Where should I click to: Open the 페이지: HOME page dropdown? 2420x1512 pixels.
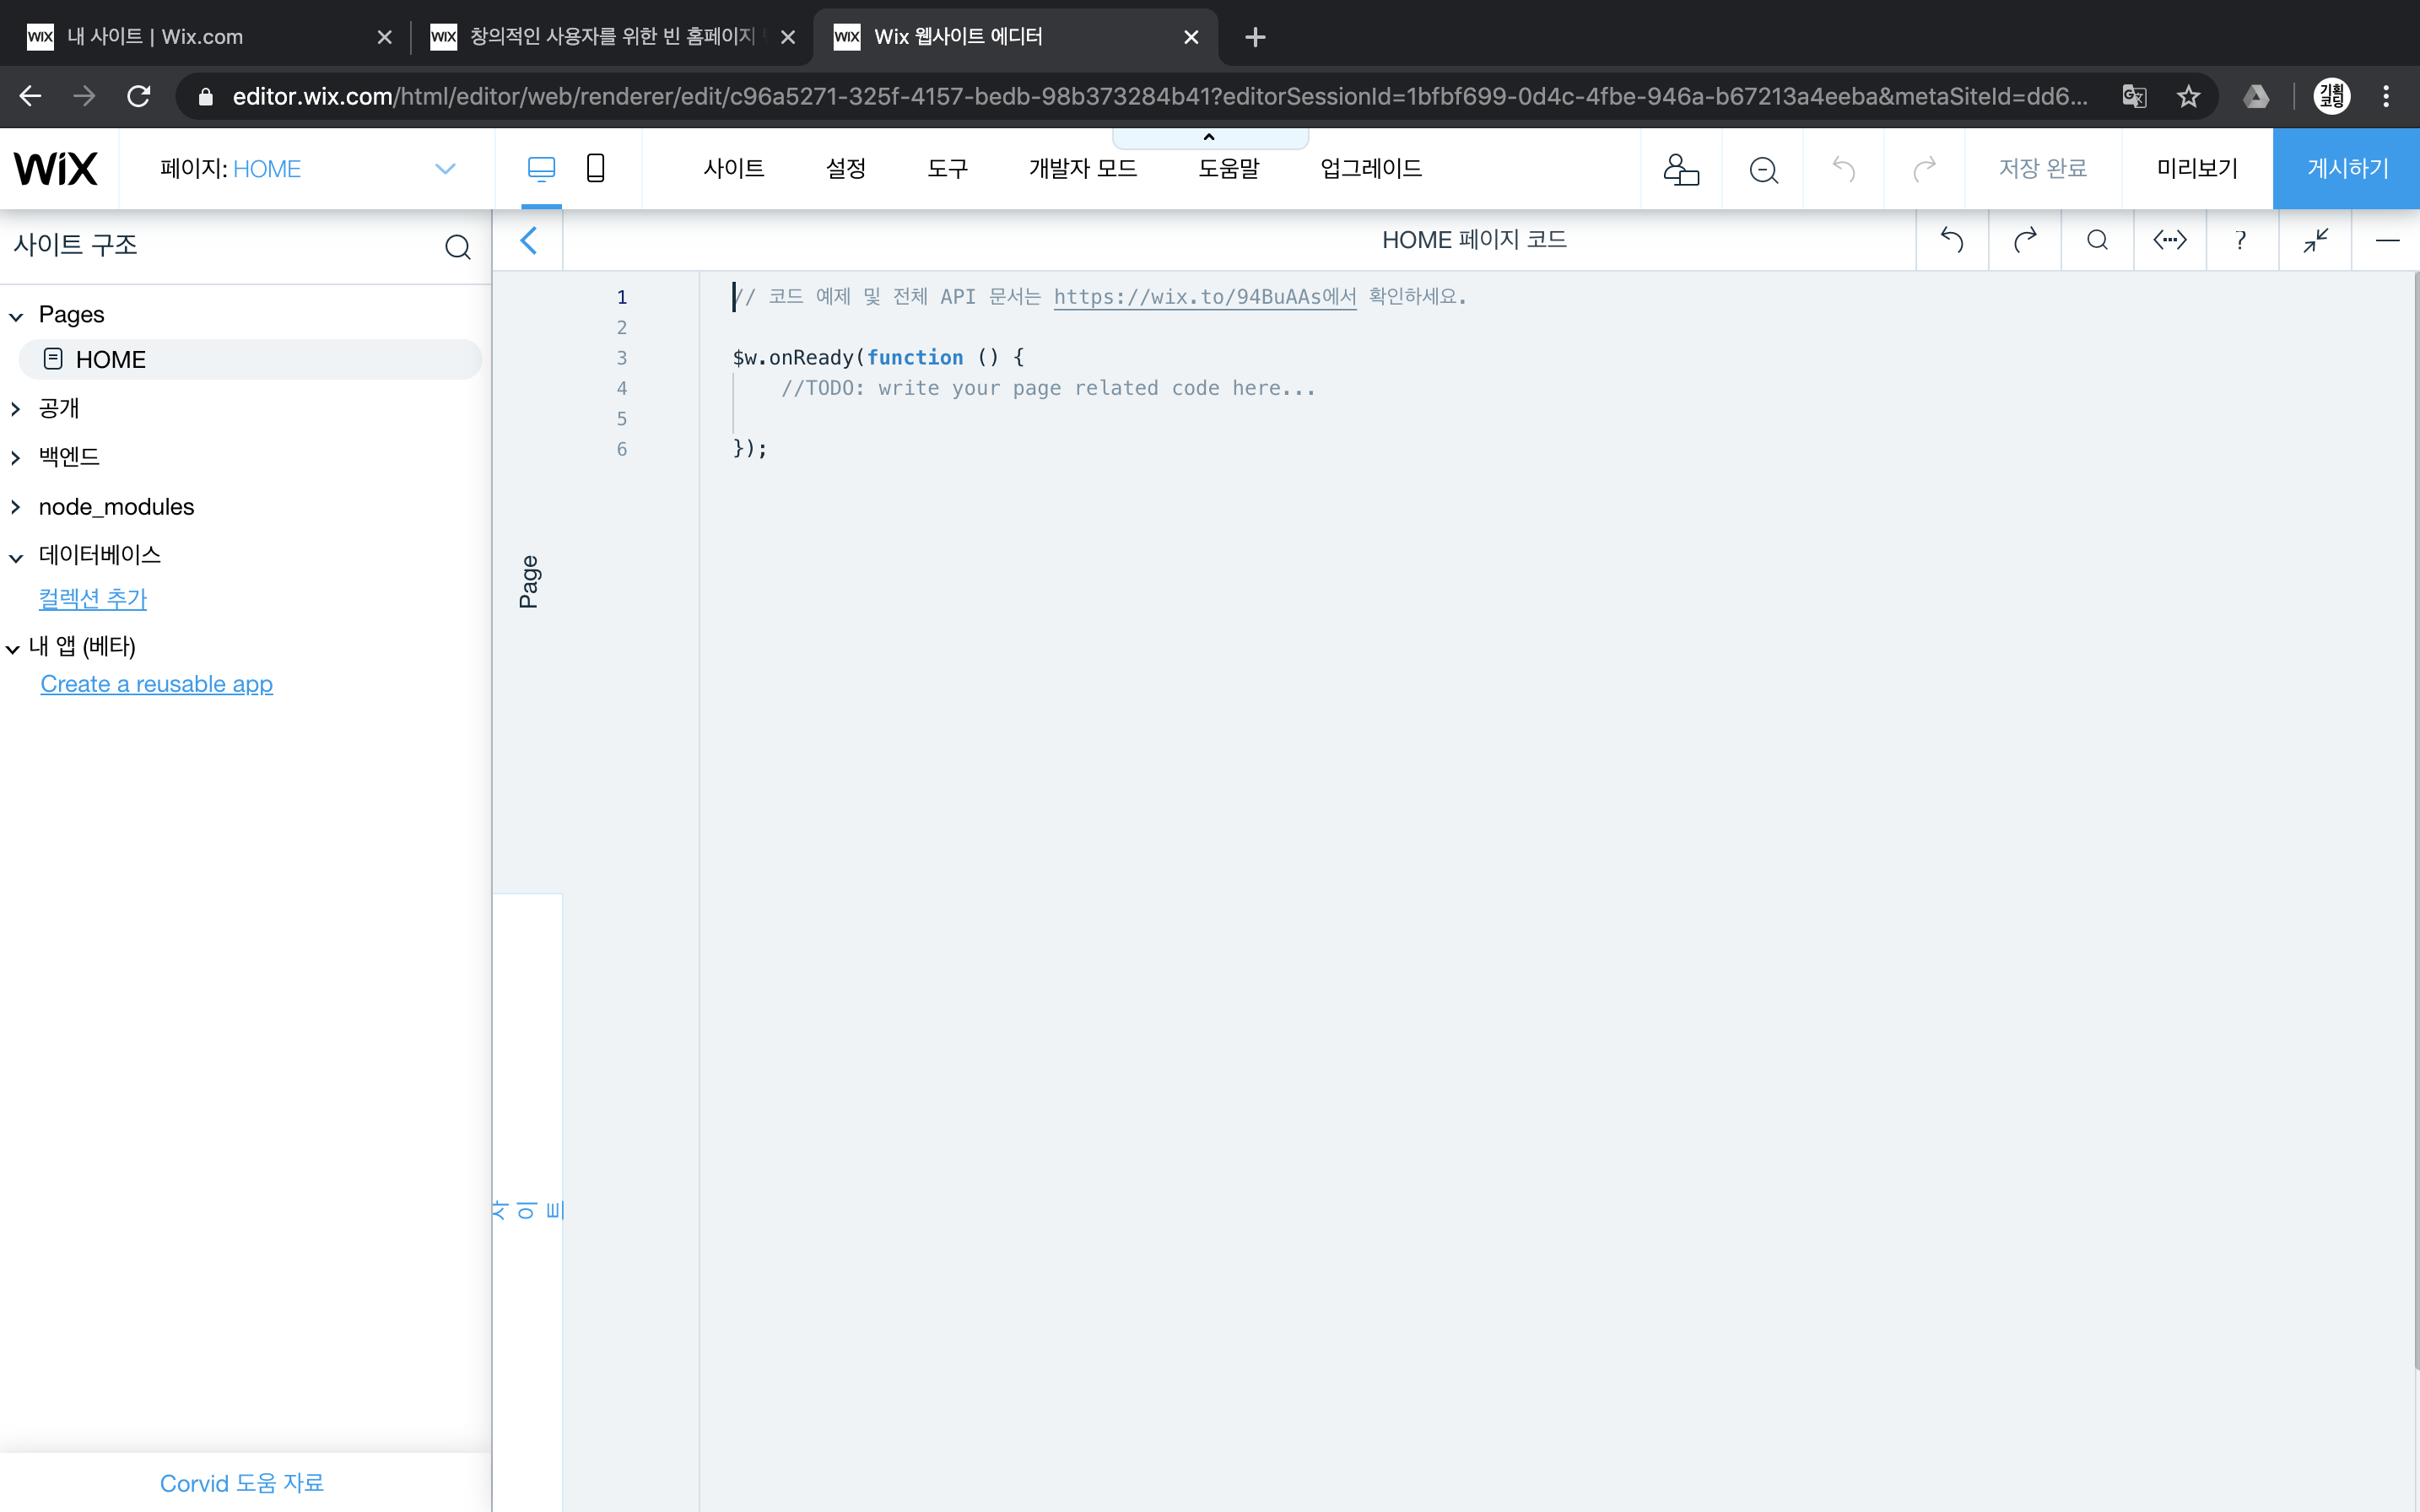pyautogui.click(x=445, y=168)
